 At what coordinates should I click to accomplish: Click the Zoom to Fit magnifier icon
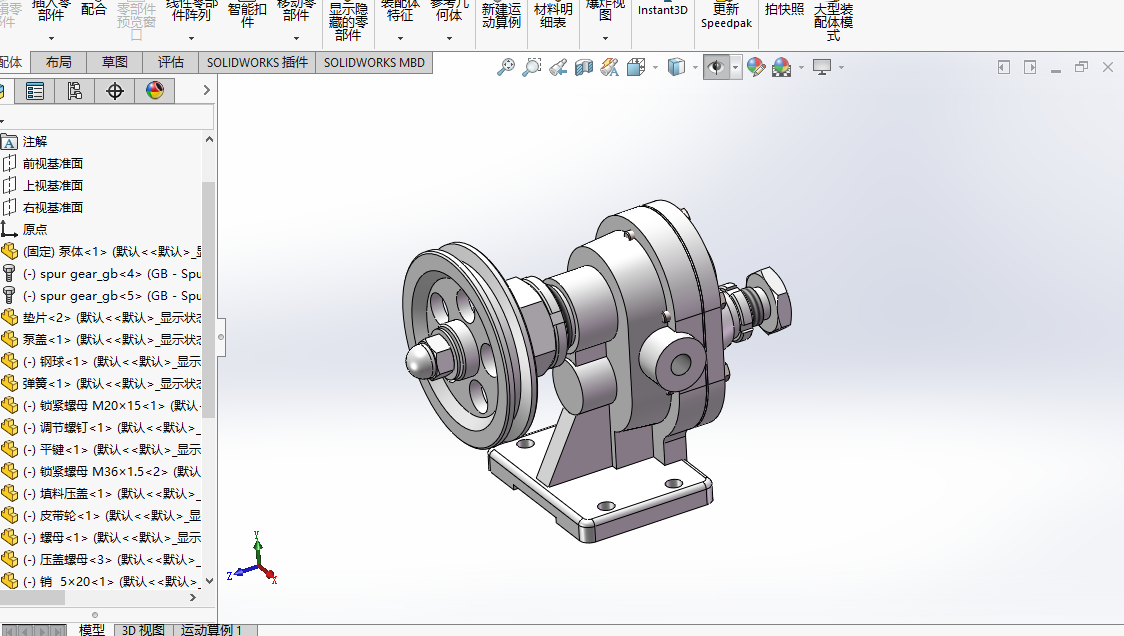pyautogui.click(x=506, y=67)
